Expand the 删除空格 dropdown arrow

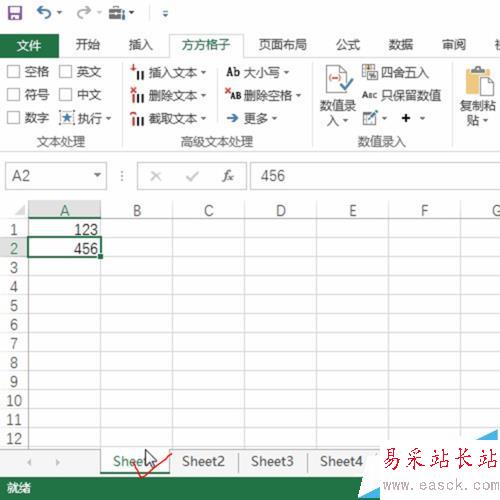coord(299,96)
